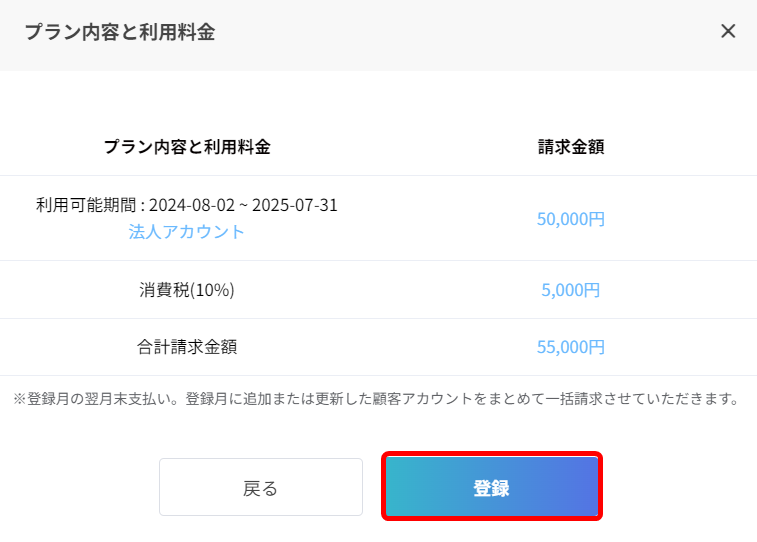This screenshot has height=542, width=757.
Task: Click the 登録 register button
Action: (492, 486)
